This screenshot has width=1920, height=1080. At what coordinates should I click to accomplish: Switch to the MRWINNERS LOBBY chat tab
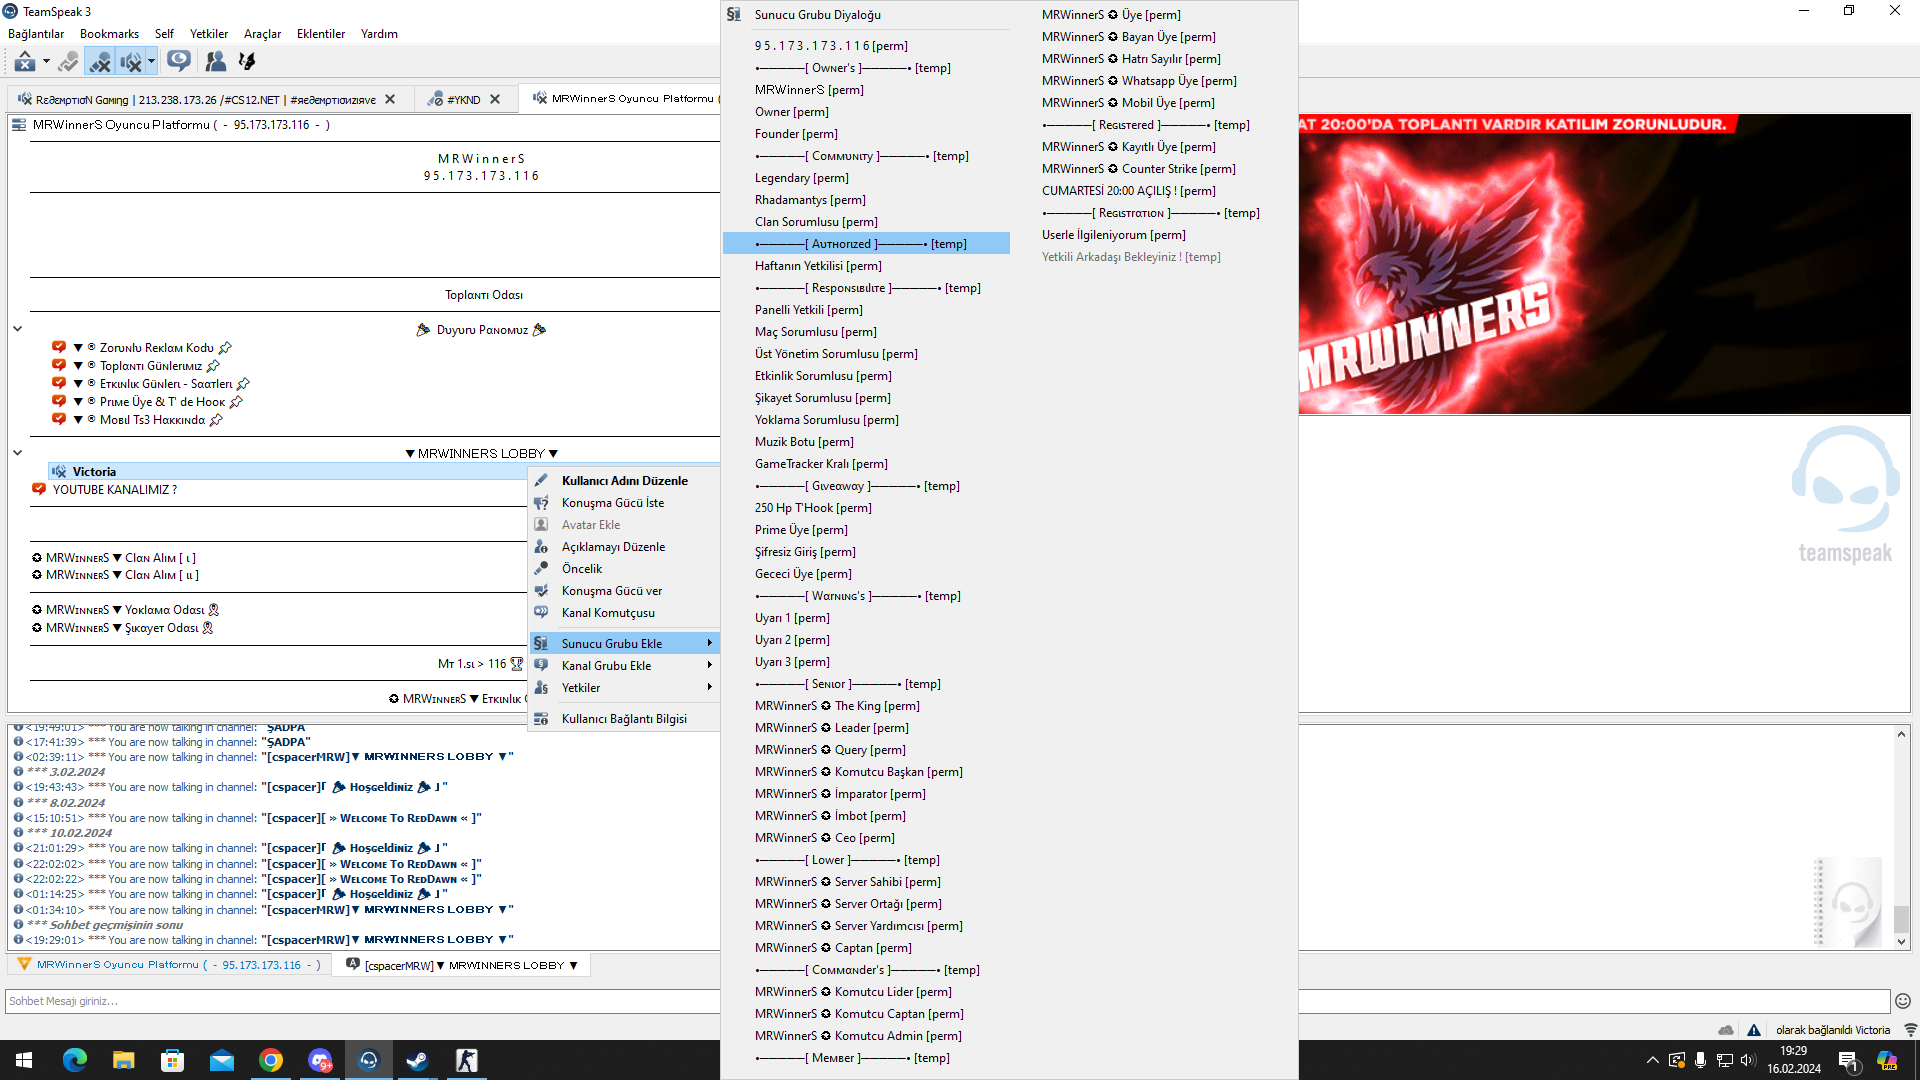pyautogui.click(x=462, y=965)
